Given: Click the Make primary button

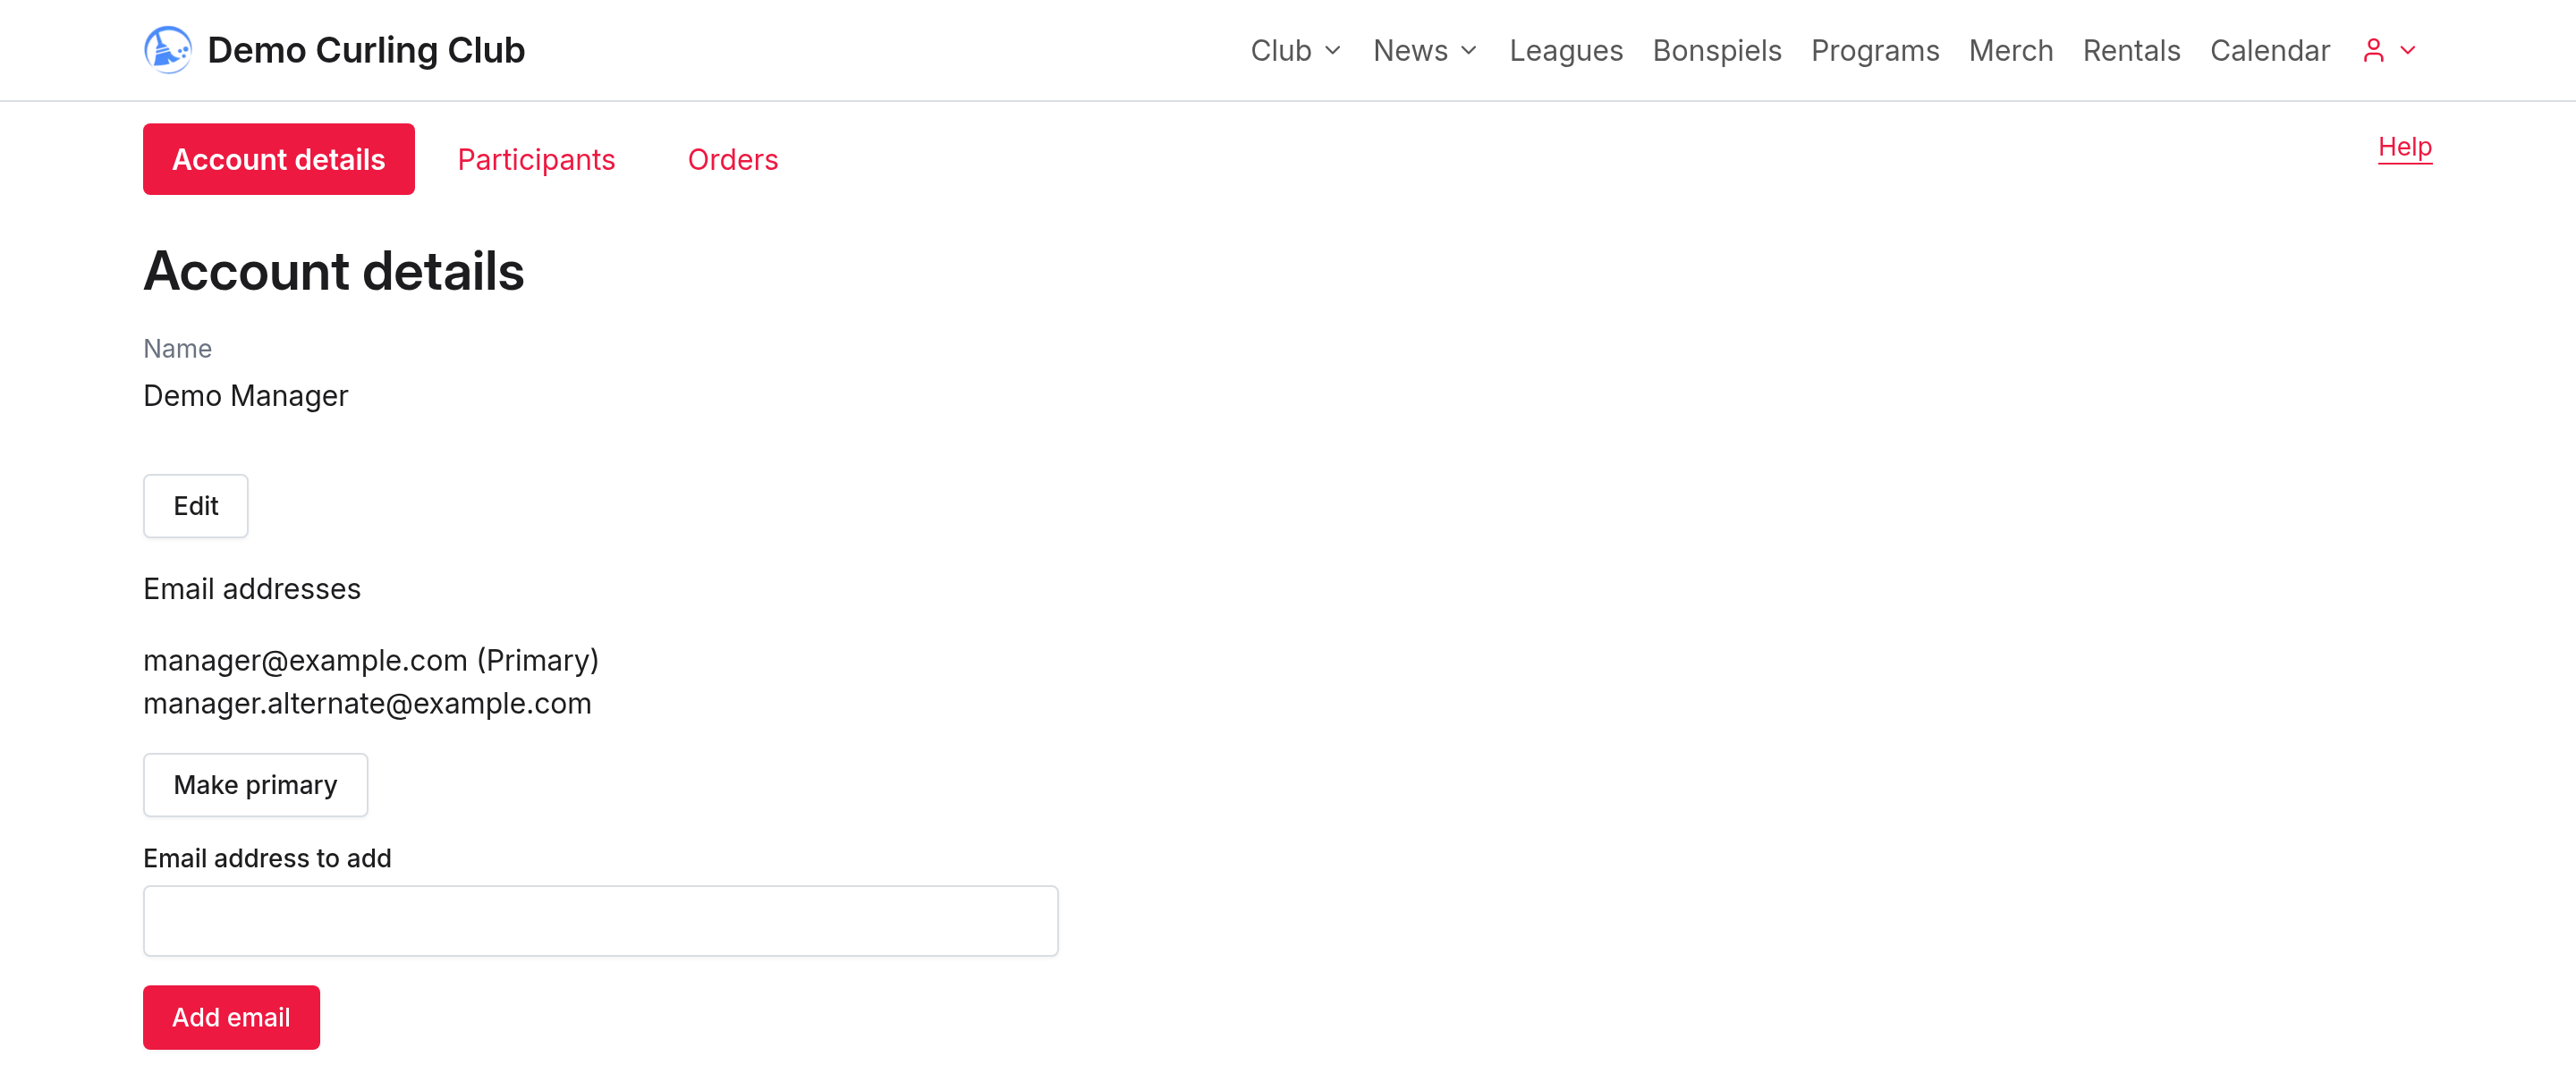Looking at the screenshot, I should pos(256,785).
